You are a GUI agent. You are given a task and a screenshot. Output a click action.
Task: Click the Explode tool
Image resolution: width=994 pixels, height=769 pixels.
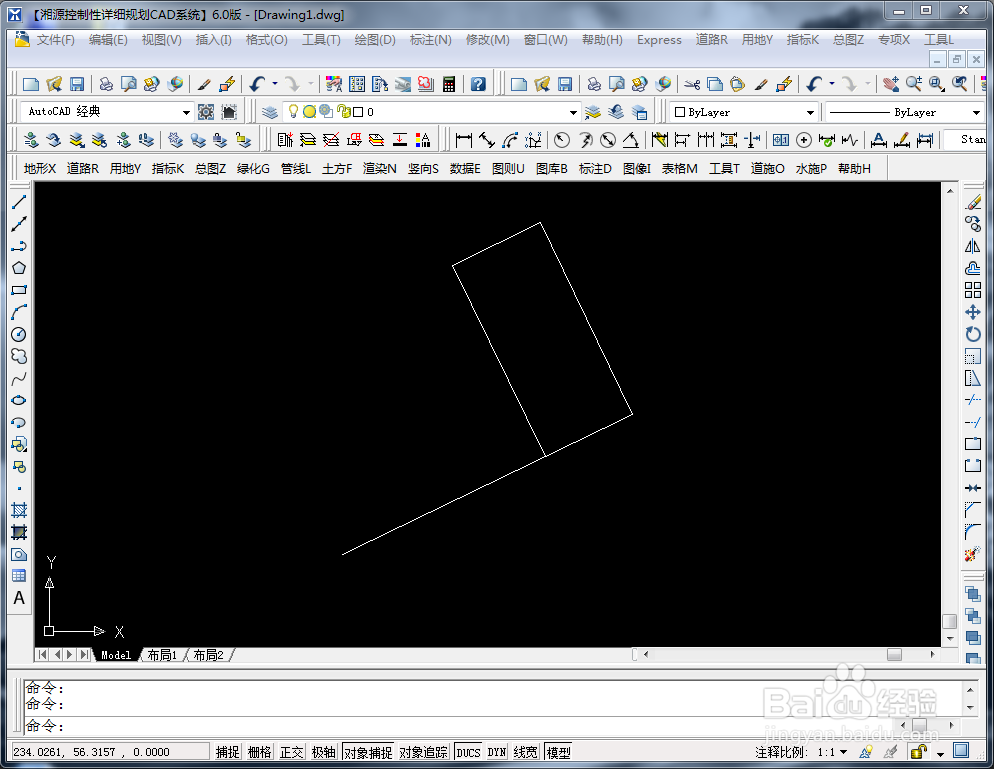coord(973,554)
